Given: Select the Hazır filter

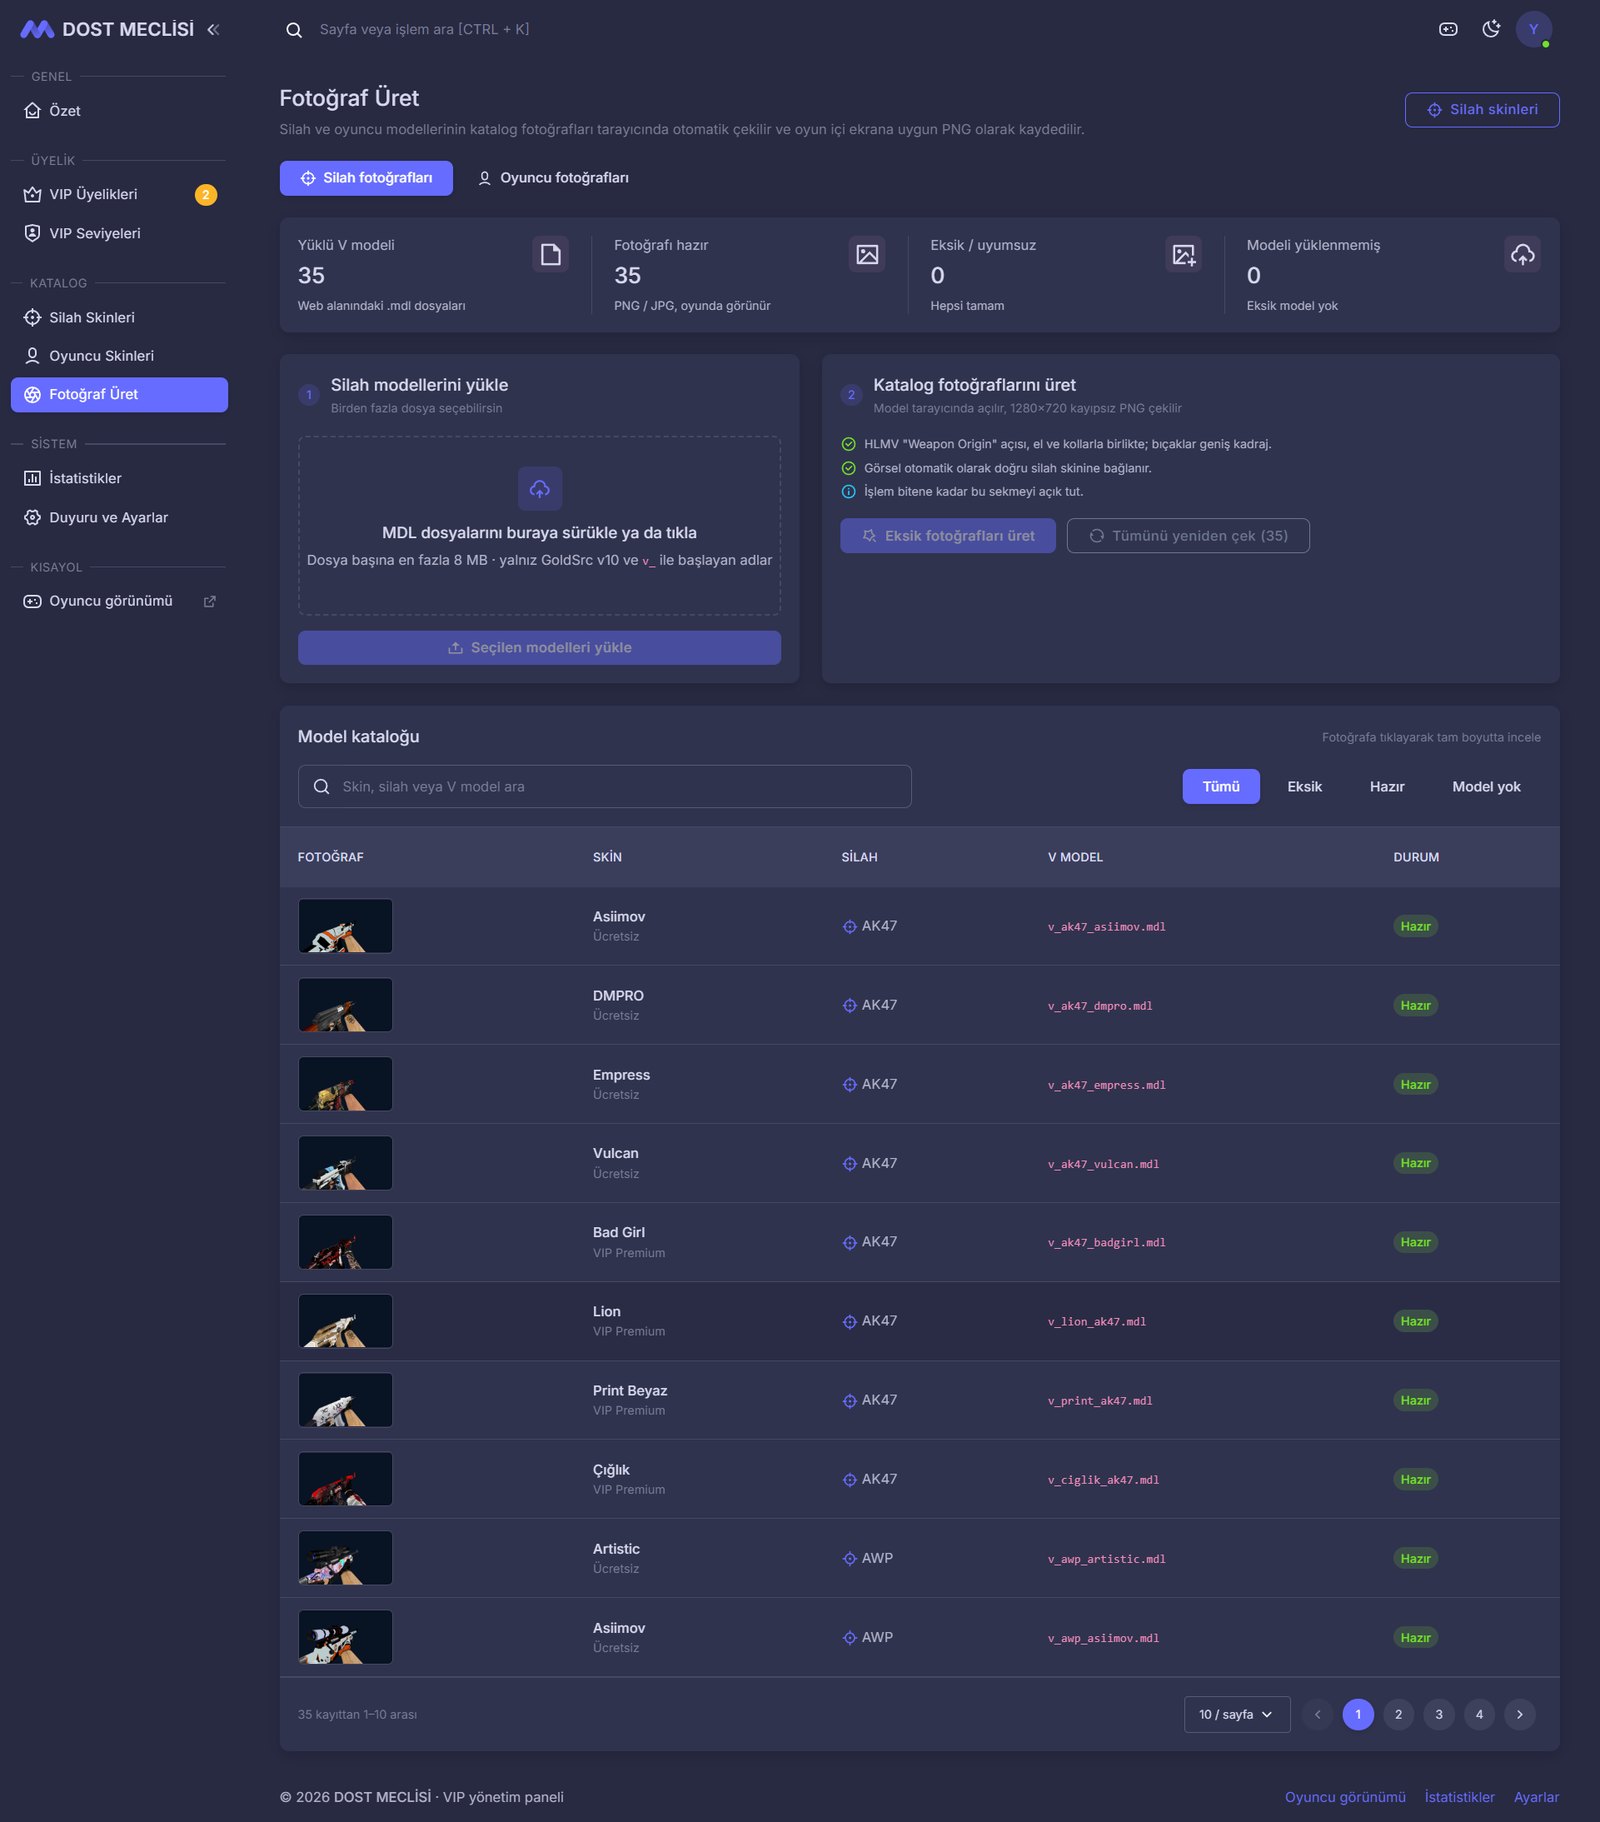Looking at the screenshot, I should [x=1387, y=787].
